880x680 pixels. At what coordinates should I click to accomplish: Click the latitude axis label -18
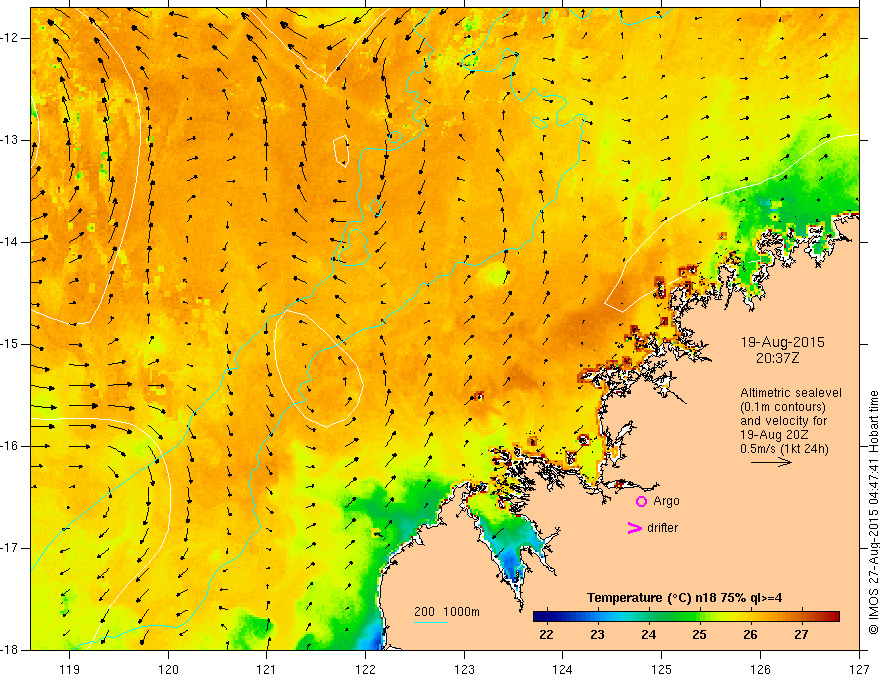10,650
